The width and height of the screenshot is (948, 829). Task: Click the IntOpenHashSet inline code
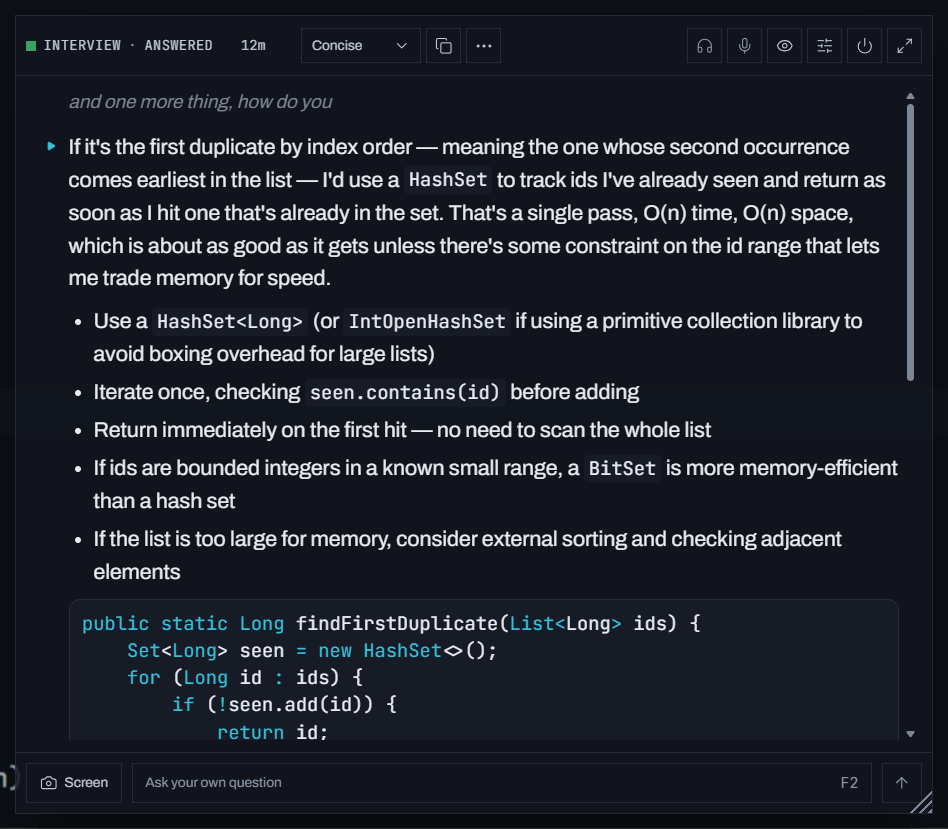point(427,322)
